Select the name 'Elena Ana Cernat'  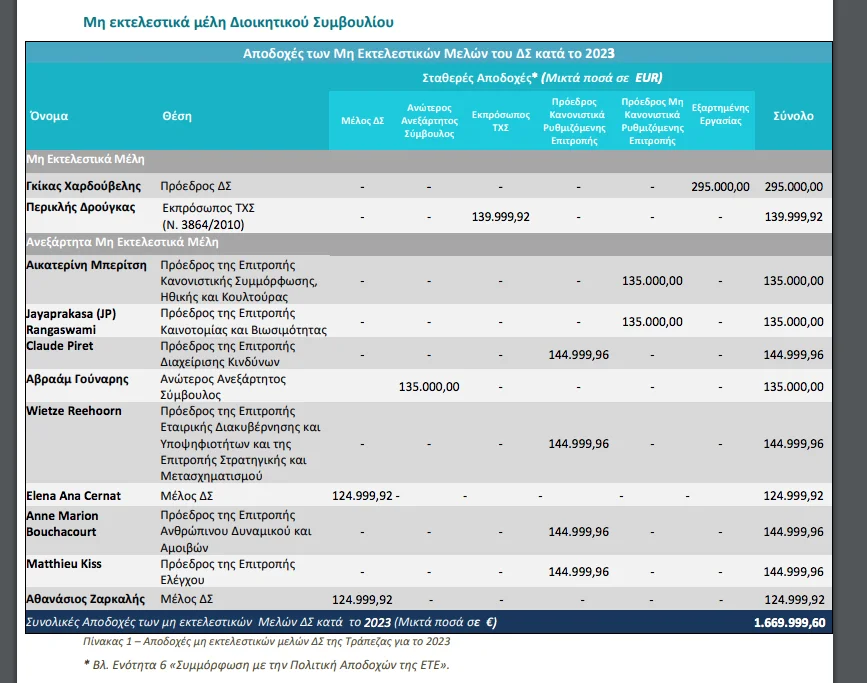[x=74, y=496]
